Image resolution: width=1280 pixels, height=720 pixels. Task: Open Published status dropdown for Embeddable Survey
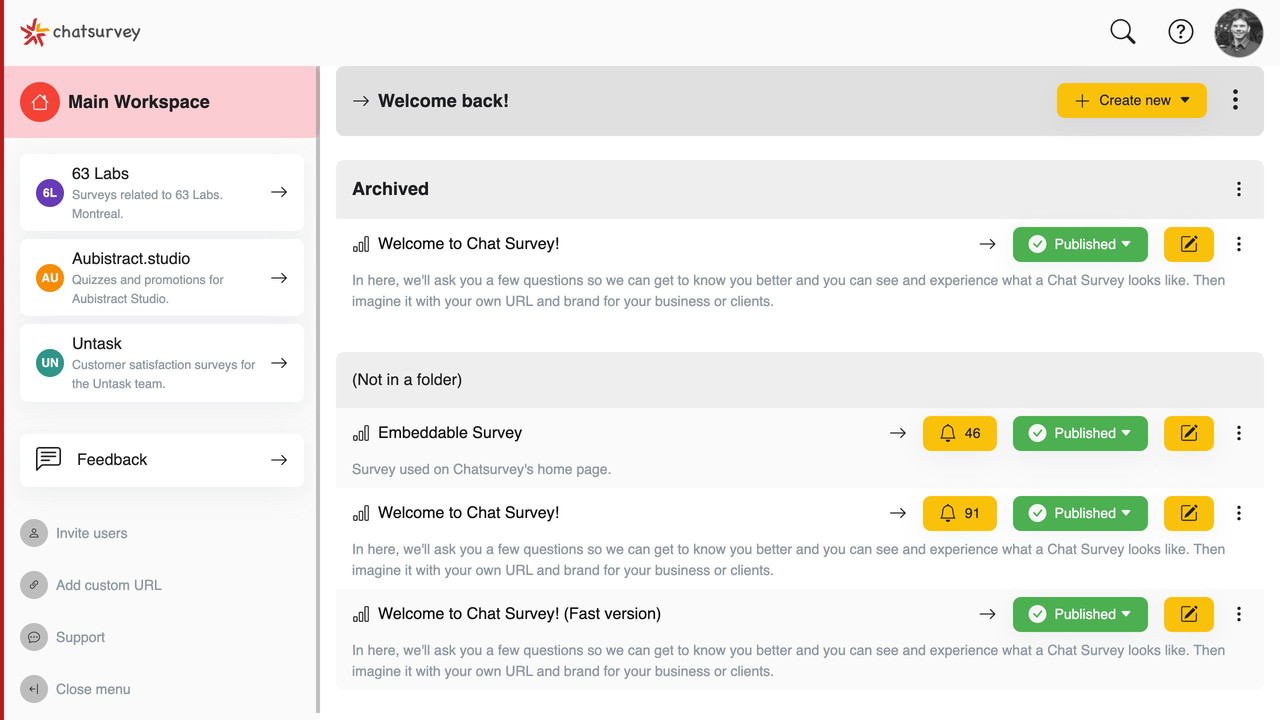point(1080,433)
